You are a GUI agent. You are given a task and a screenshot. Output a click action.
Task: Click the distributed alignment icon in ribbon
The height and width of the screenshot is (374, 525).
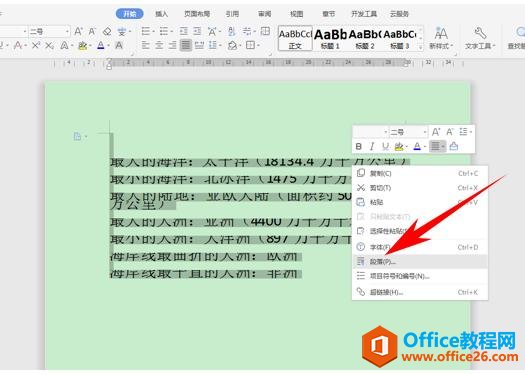199,45
